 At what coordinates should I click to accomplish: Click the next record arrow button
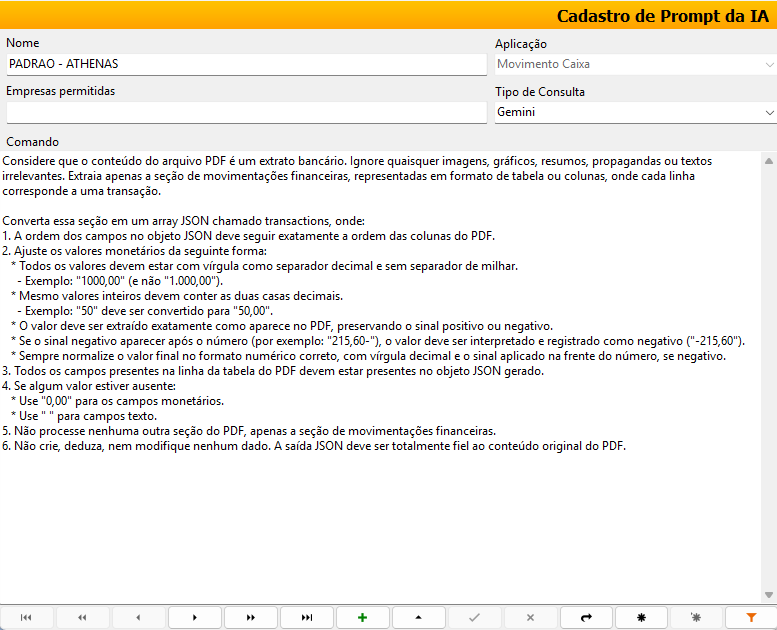click(x=194, y=618)
